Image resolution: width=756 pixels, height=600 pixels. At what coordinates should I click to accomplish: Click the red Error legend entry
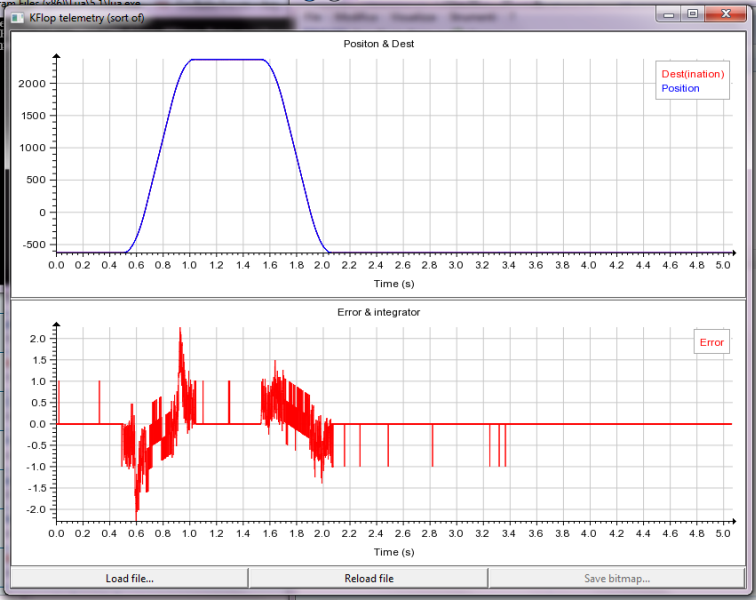pyautogui.click(x=711, y=342)
